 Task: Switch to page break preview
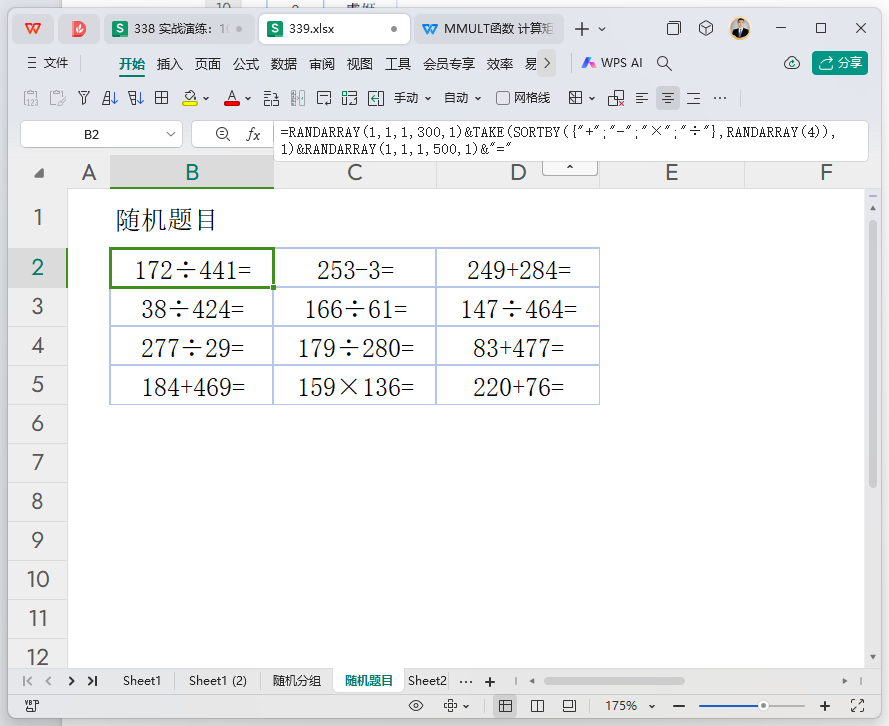537,706
